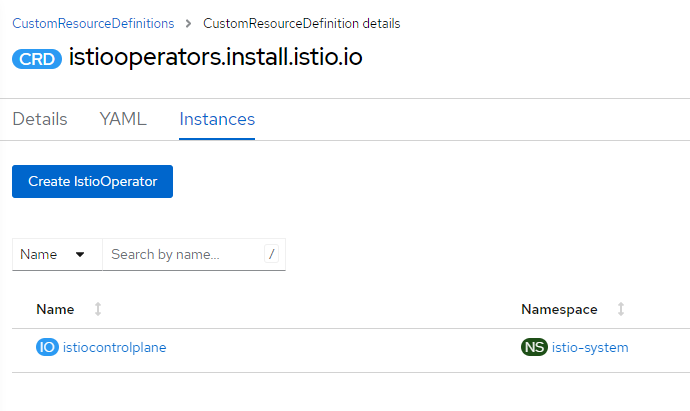Image resolution: width=690 pixels, height=411 pixels.
Task: Click the breadcrumb separator chevron
Action: (x=188, y=23)
